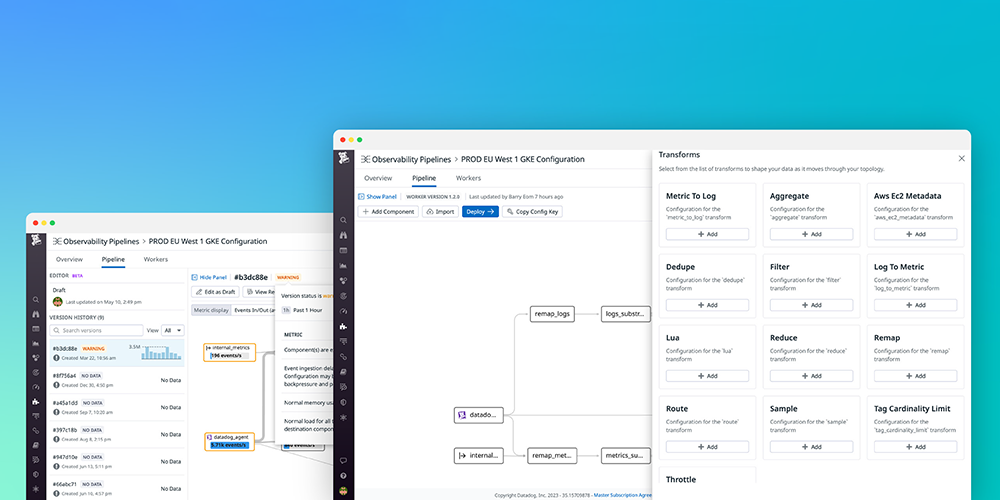
Task: Add the Lua transform
Action: (x=707, y=376)
